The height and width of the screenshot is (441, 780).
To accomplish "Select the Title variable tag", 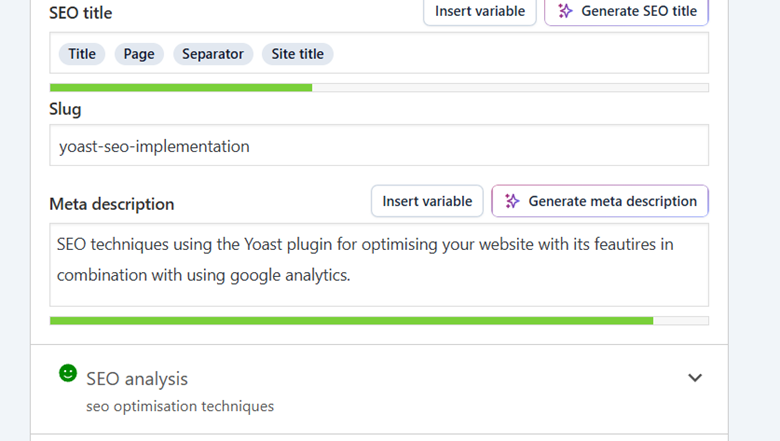I will click(x=82, y=54).
